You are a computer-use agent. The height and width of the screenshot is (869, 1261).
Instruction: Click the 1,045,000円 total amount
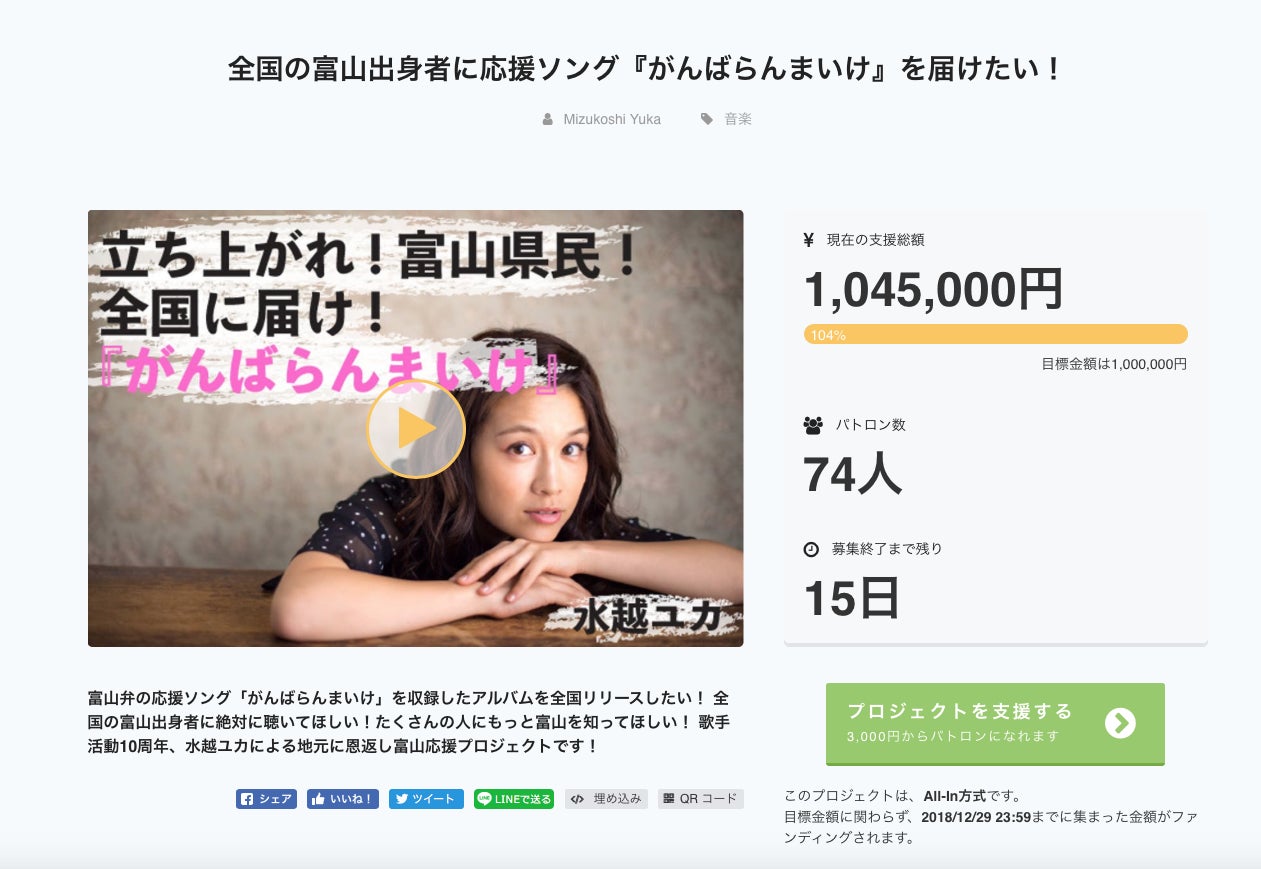tap(933, 289)
